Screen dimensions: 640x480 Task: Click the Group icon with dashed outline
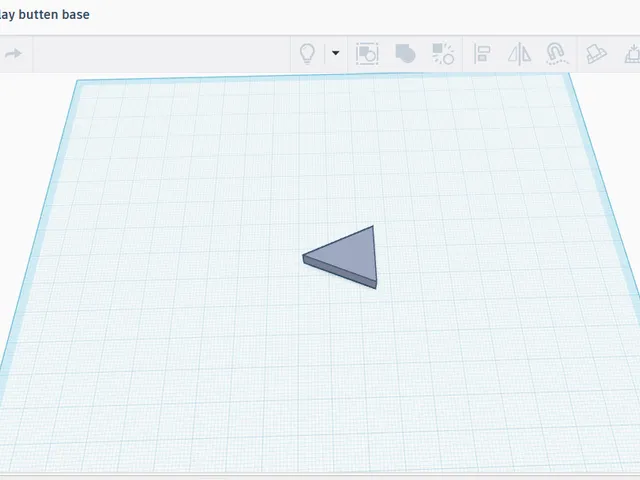(x=367, y=53)
